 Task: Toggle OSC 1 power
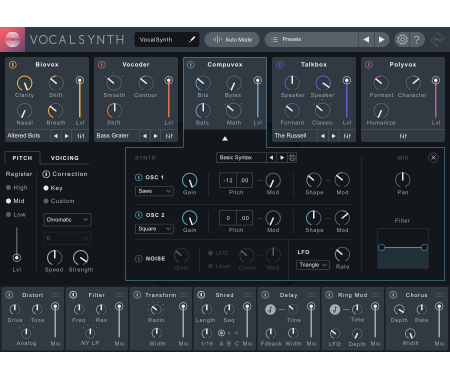(139, 177)
